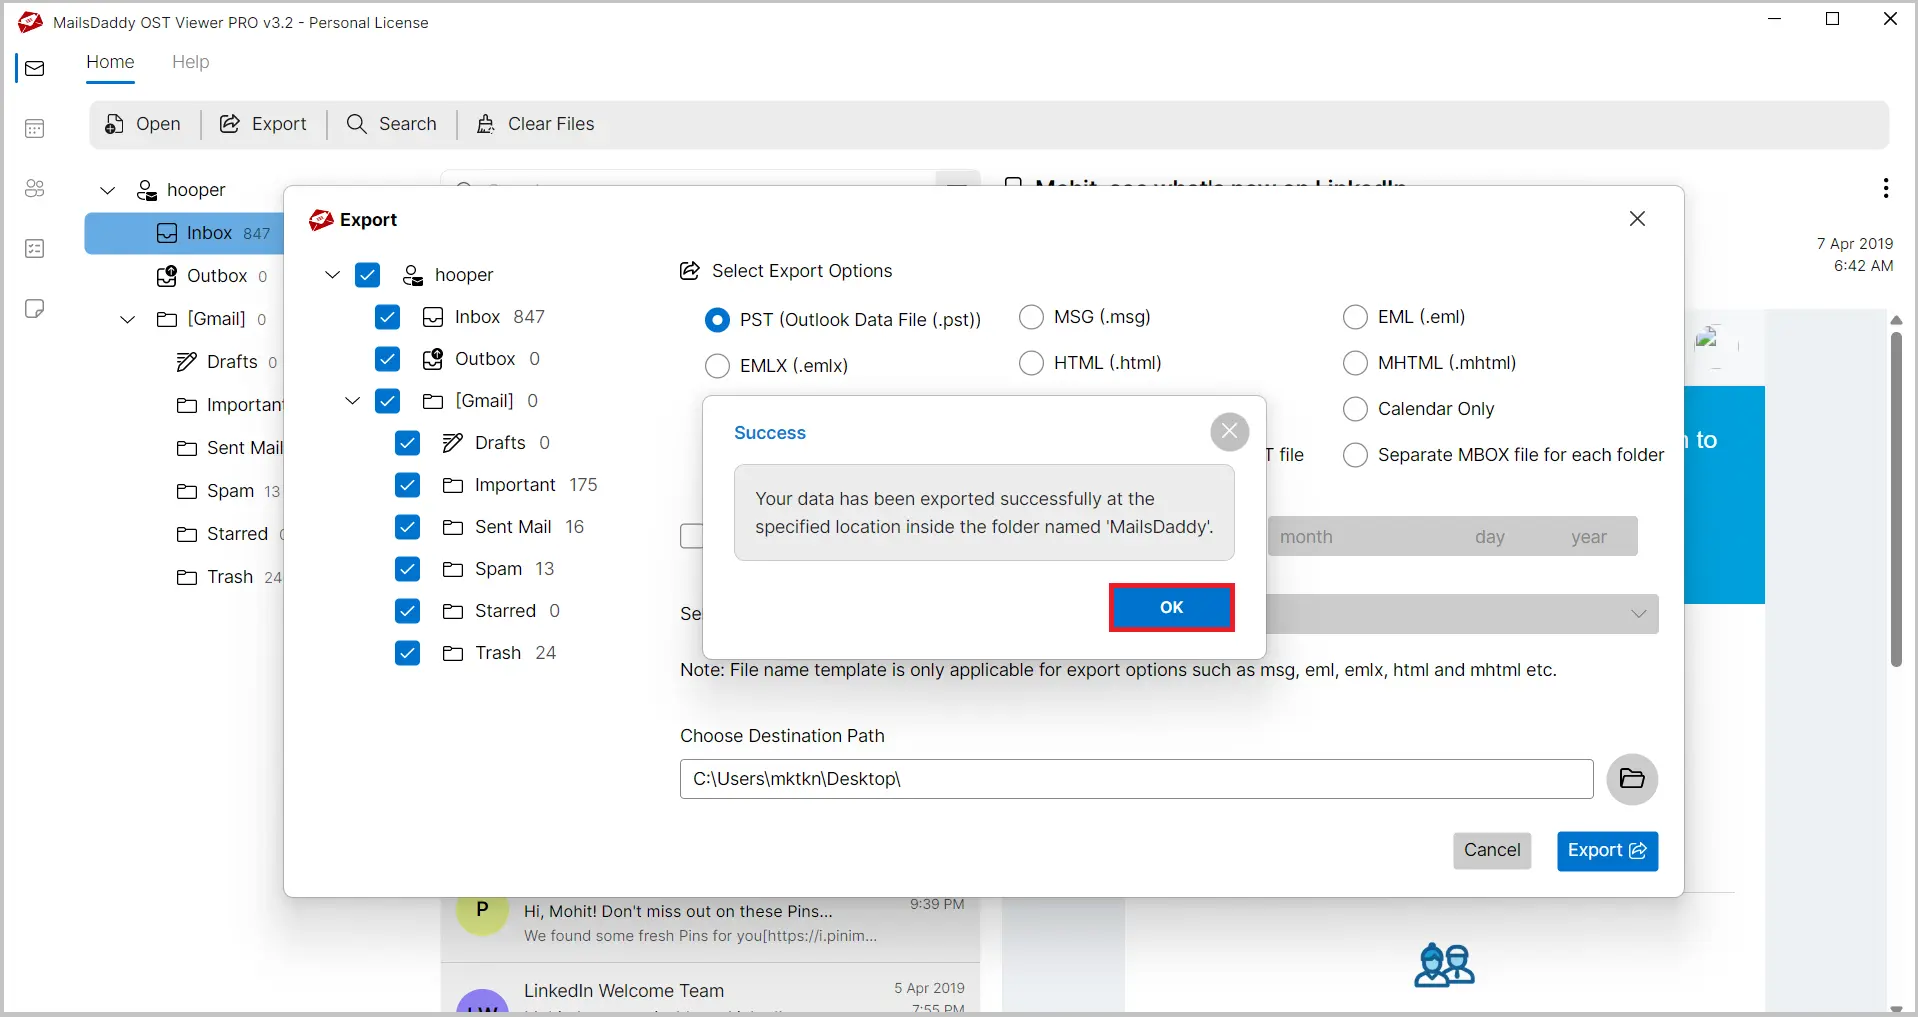This screenshot has width=1918, height=1017.
Task: Select the Drafts folder in the main folder tree
Action: tap(227, 362)
